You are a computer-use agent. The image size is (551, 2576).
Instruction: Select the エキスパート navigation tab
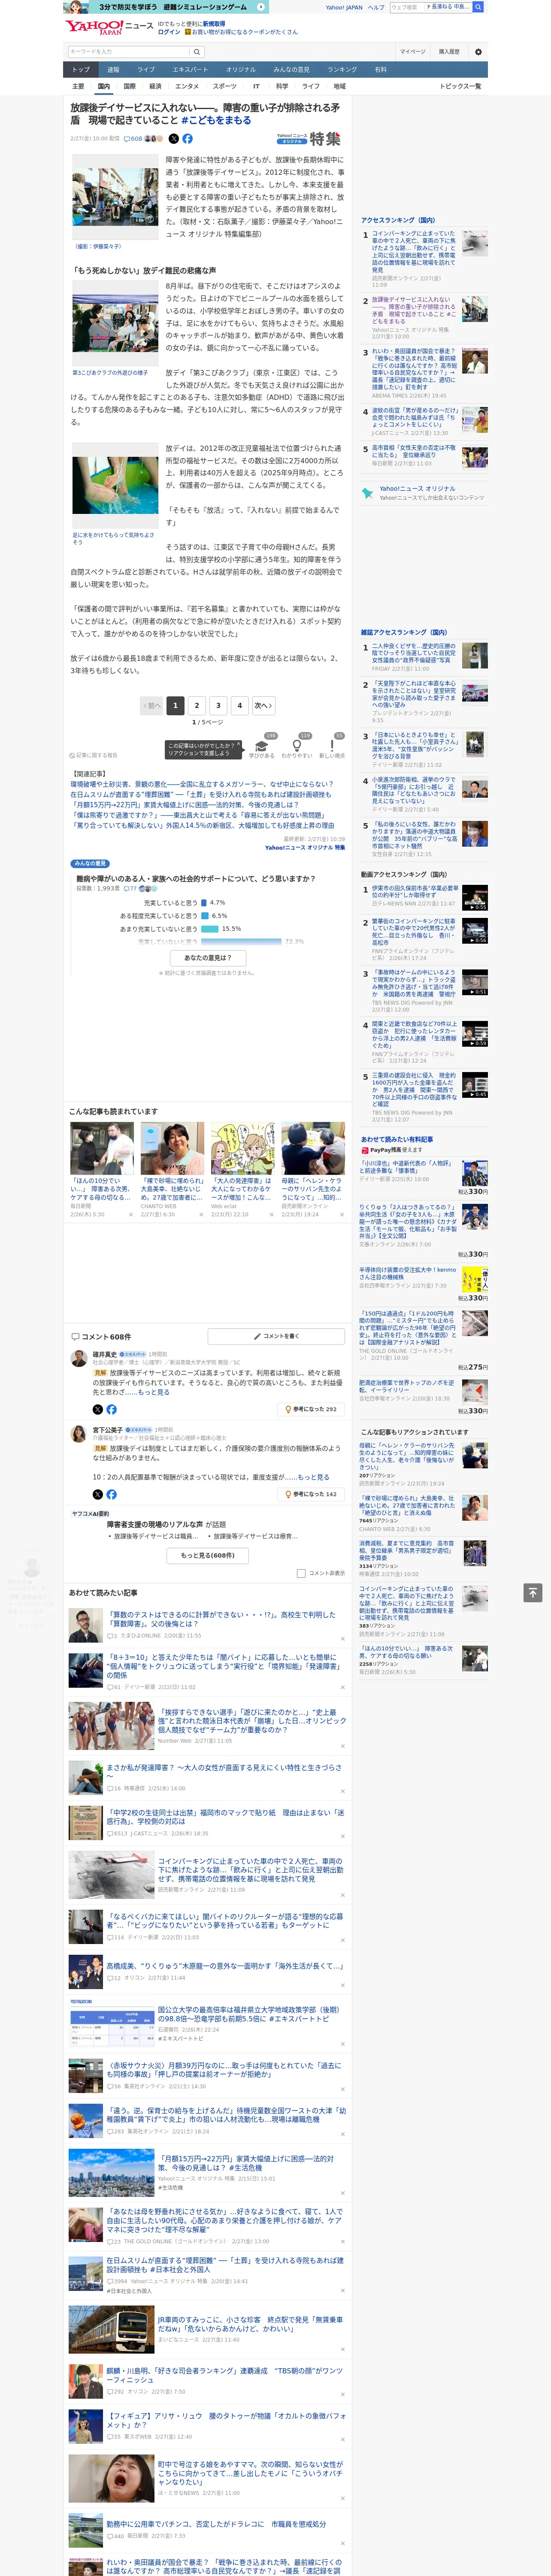point(190,70)
